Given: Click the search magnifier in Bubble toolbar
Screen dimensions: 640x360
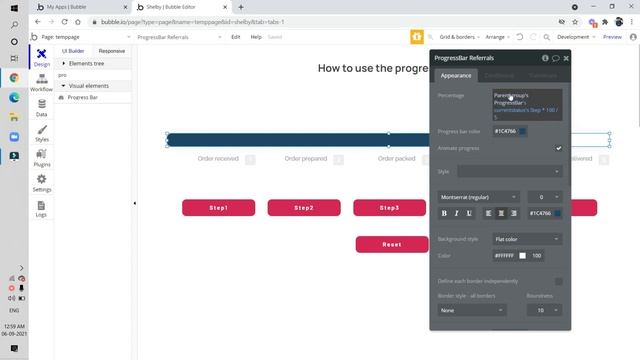Looking at the screenshot, I should 547,37.
